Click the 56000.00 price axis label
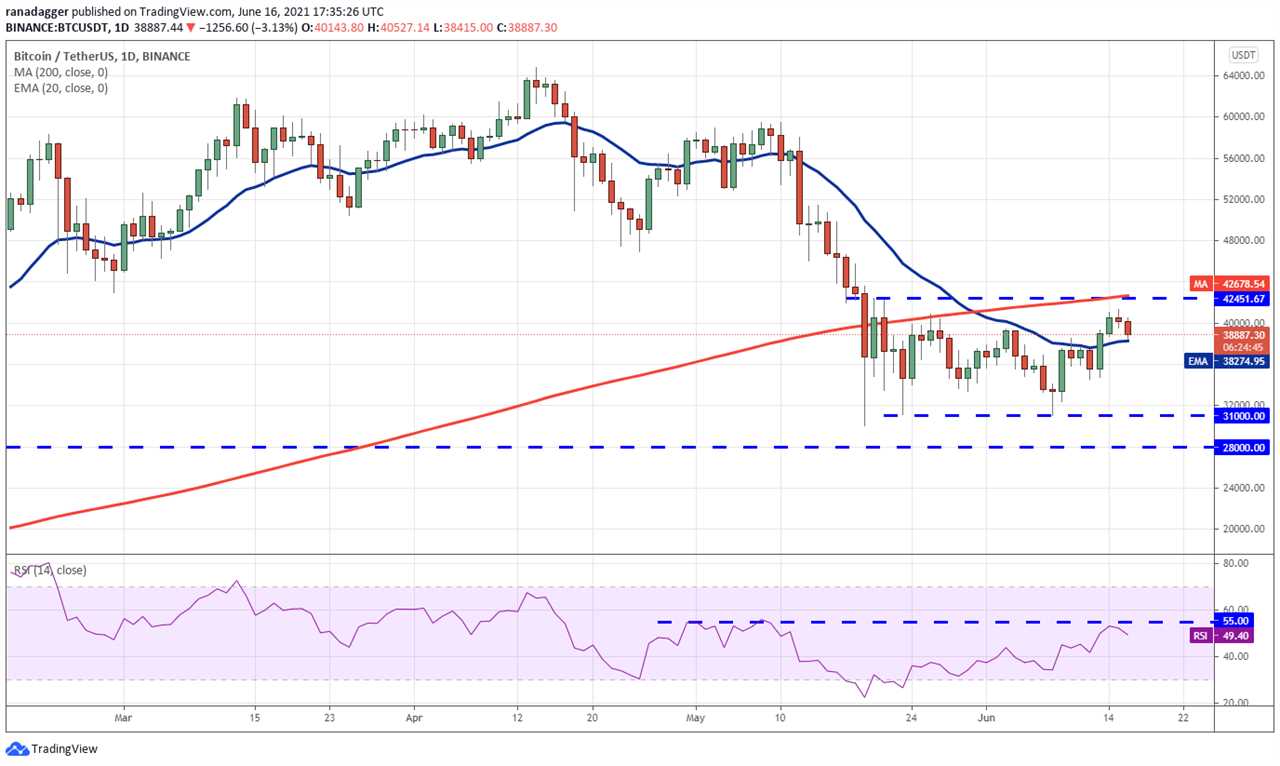 pyautogui.click(x=1242, y=158)
